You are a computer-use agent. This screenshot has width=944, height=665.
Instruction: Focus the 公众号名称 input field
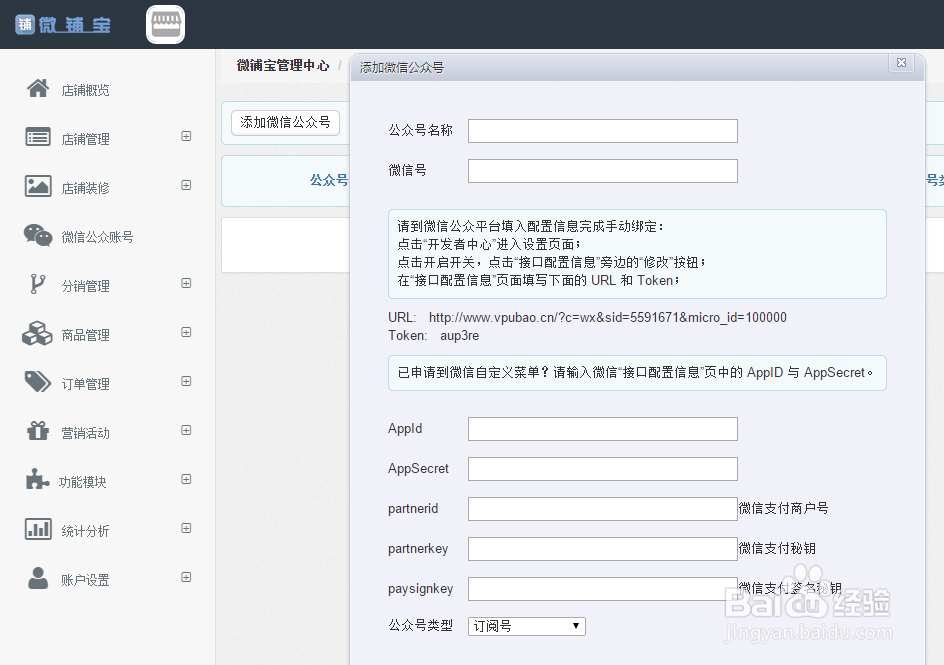click(603, 131)
